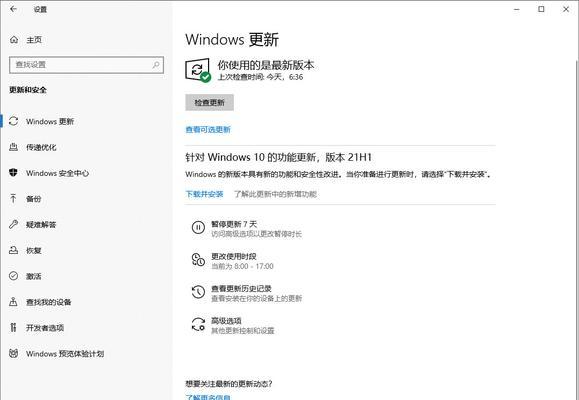
Task: Focus the 查找设置 search field
Action: click(86, 65)
